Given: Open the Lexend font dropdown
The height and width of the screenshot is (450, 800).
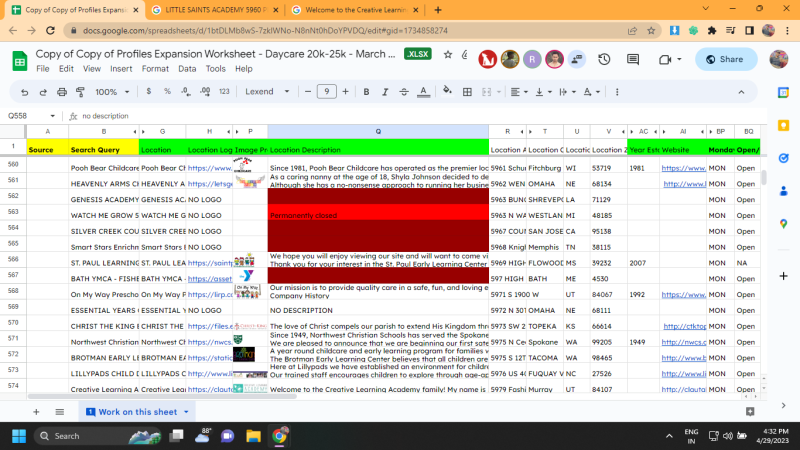Looking at the screenshot, I should click(267, 91).
